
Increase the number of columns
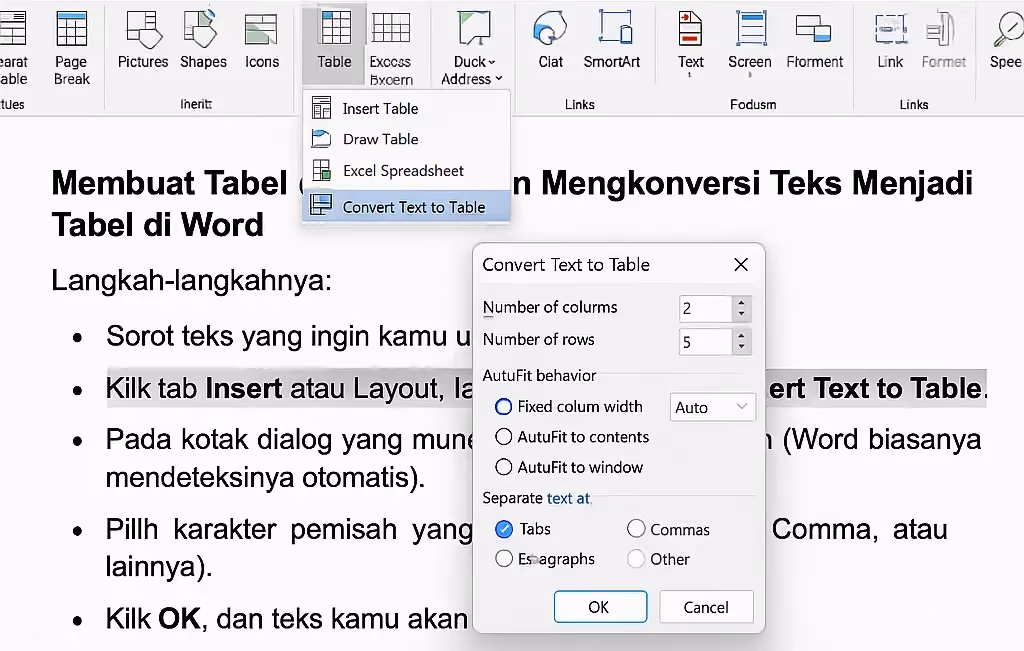pos(741,302)
